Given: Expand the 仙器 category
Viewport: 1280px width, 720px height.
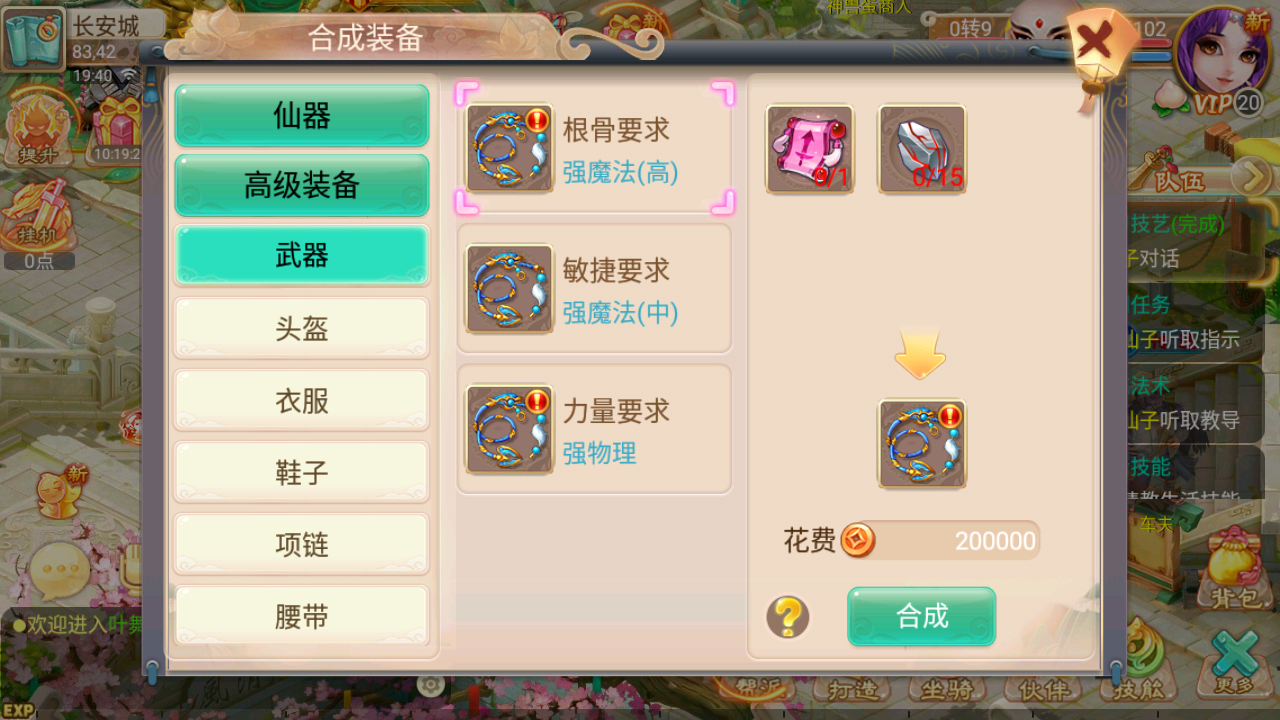Looking at the screenshot, I should coord(302,116).
